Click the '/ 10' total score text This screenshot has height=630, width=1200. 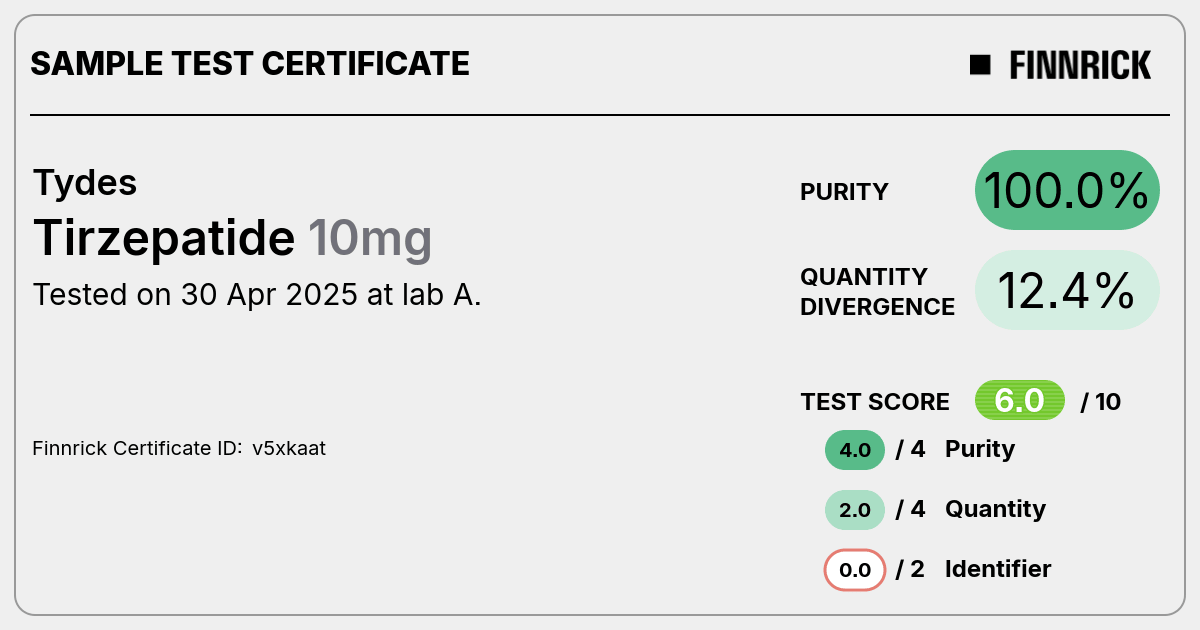pos(1101,402)
